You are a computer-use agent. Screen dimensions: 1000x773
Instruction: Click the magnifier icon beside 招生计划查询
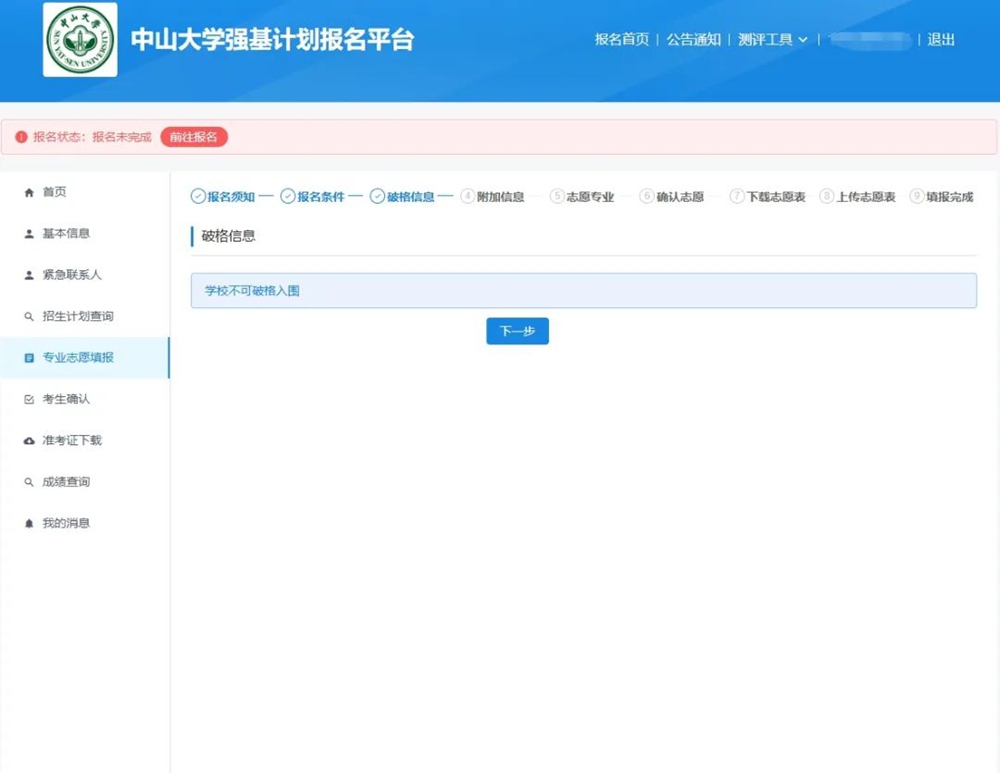29,317
